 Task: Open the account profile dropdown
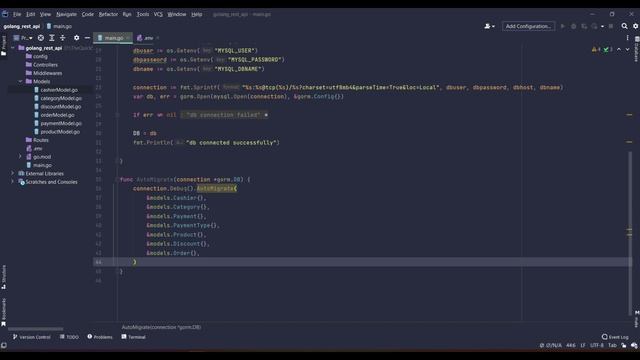tap(489, 26)
